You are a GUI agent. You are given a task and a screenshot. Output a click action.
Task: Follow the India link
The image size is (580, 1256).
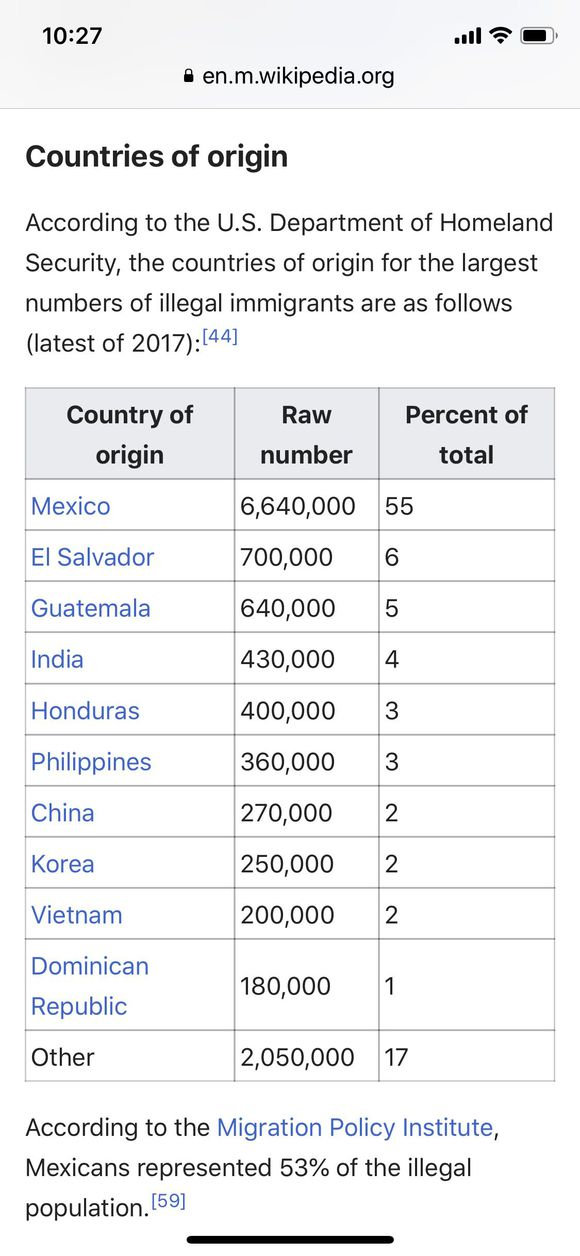pos(57,659)
